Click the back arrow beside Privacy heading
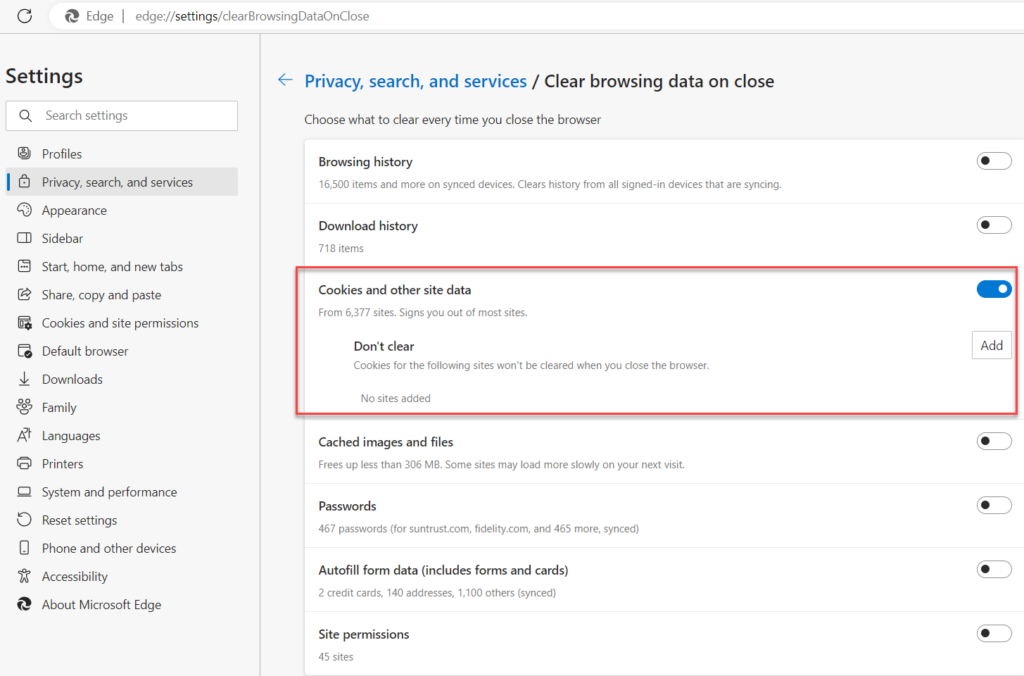Viewport: 1024px width, 676px height. point(286,80)
